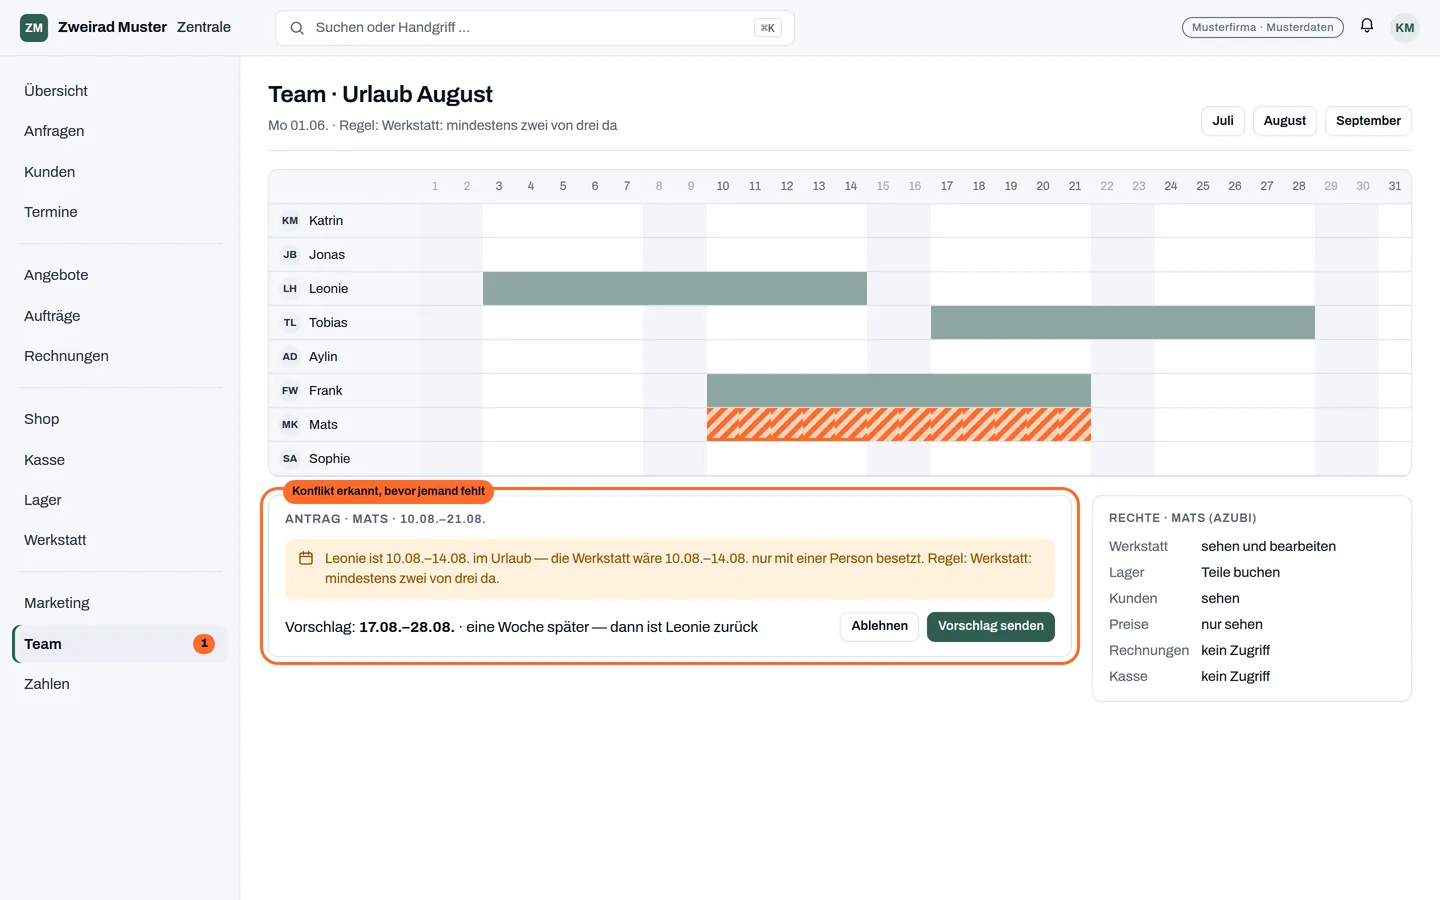Click Aylin's AD initials badge
This screenshot has height=900, width=1440.
coord(290,357)
